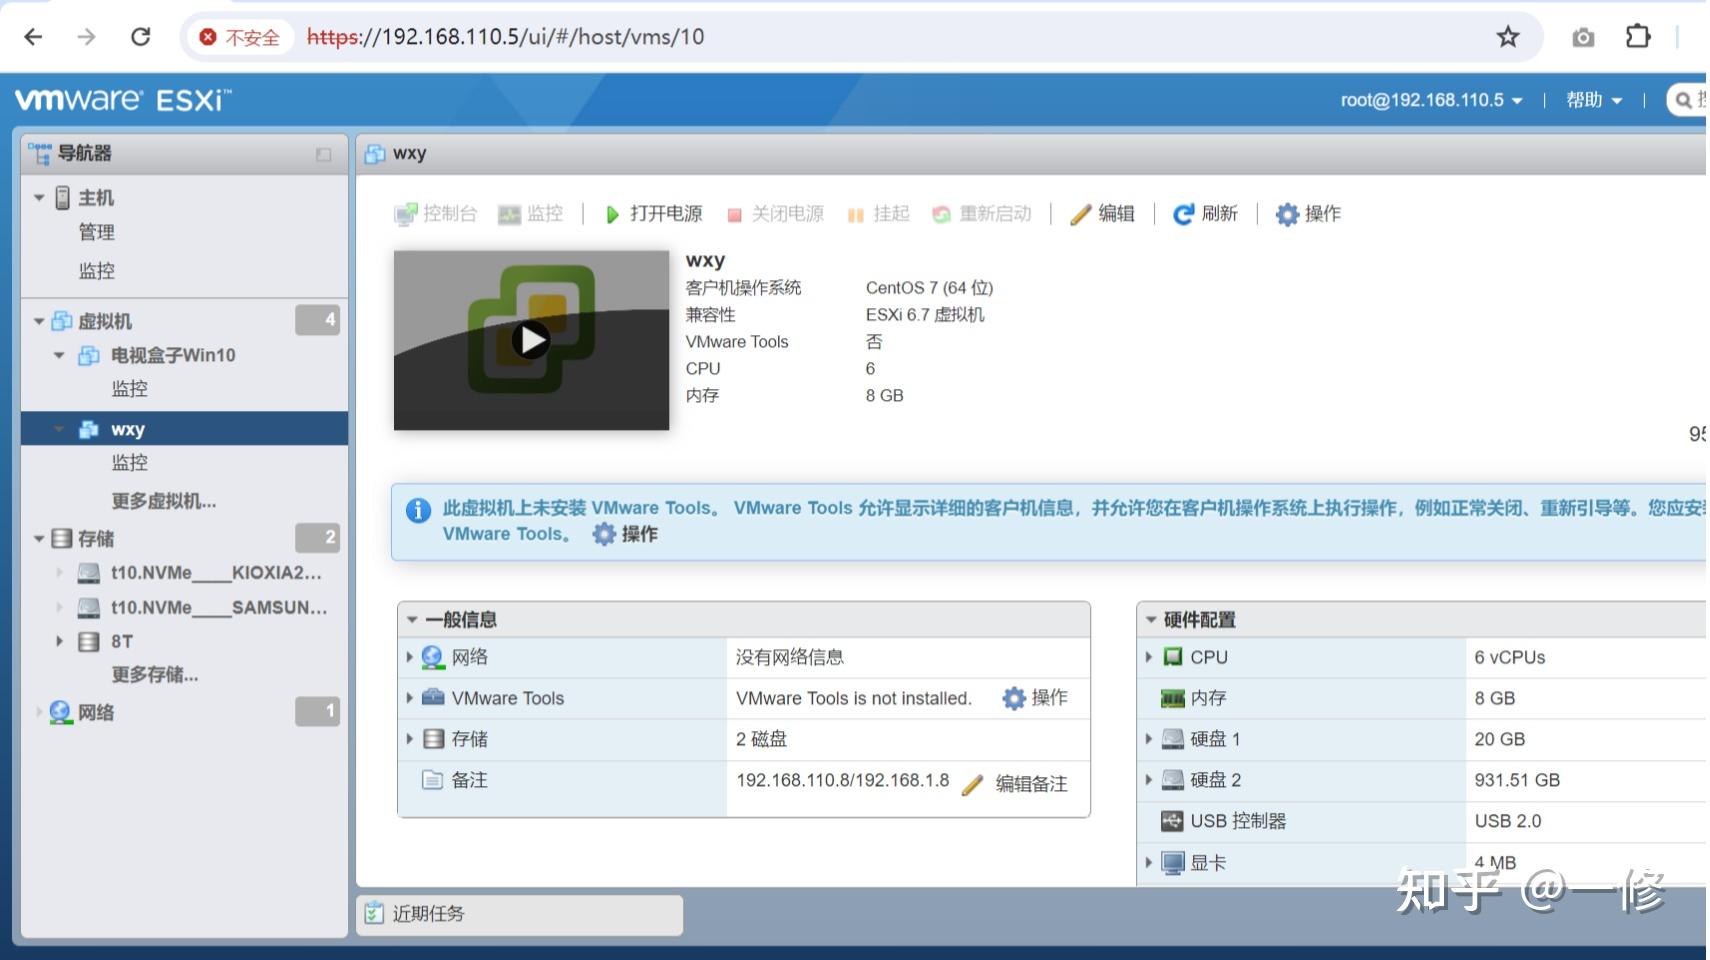Expand the 硬盘 1 hardware row
This screenshot has height=960, width=1710.
pos(1149,739)
